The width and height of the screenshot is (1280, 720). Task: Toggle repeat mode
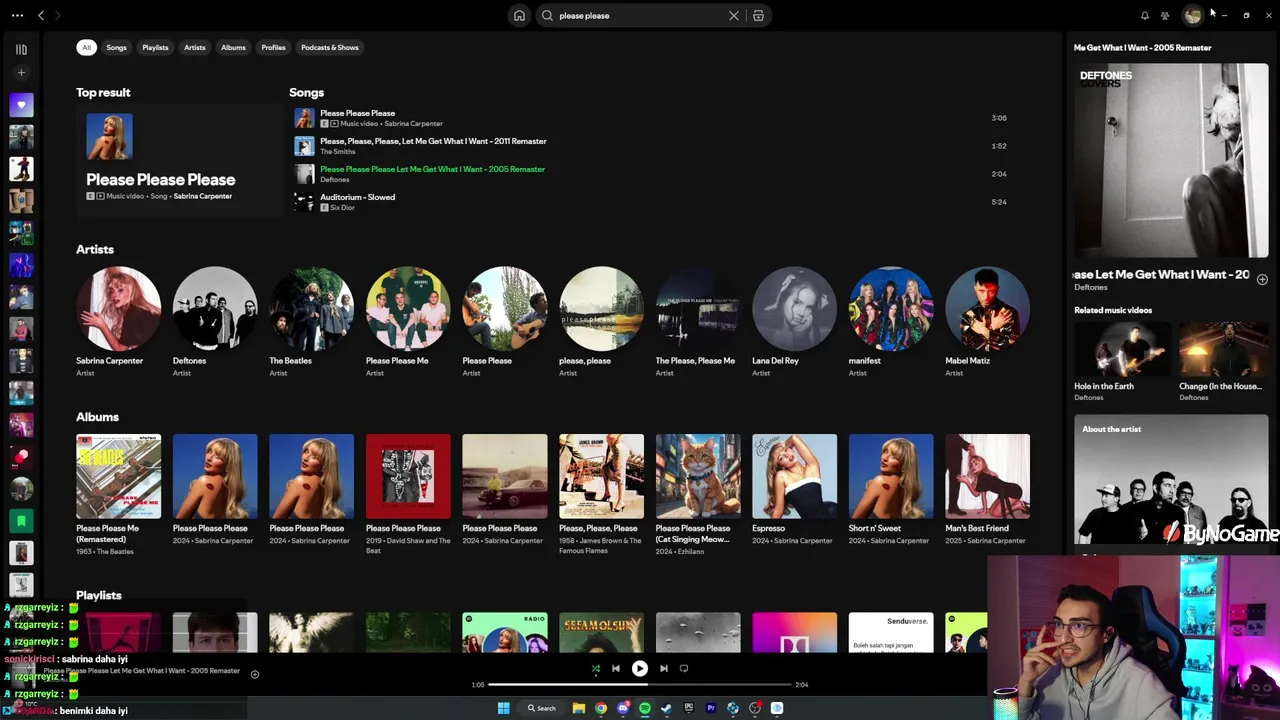tap(684, 669)
